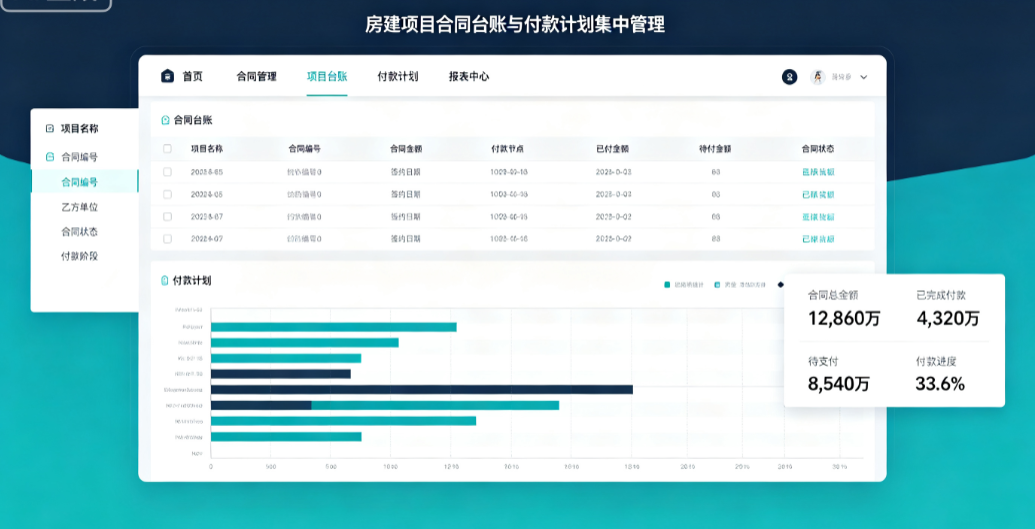This screenshot has height=529, width=1035.
Task: Click the short dark navy chart bar
Action: pos(281,374)
